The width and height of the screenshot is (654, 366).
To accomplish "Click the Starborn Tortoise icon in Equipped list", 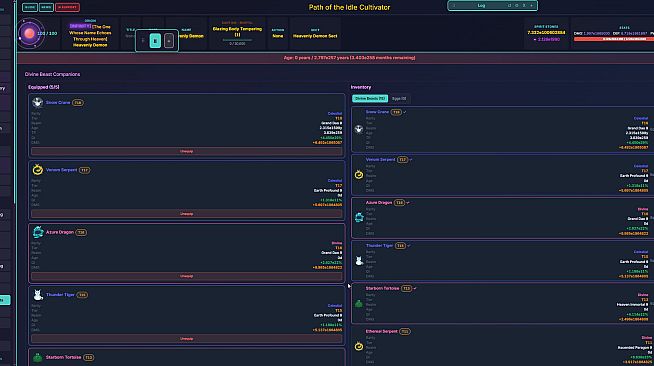I will [x=38, y=357].
